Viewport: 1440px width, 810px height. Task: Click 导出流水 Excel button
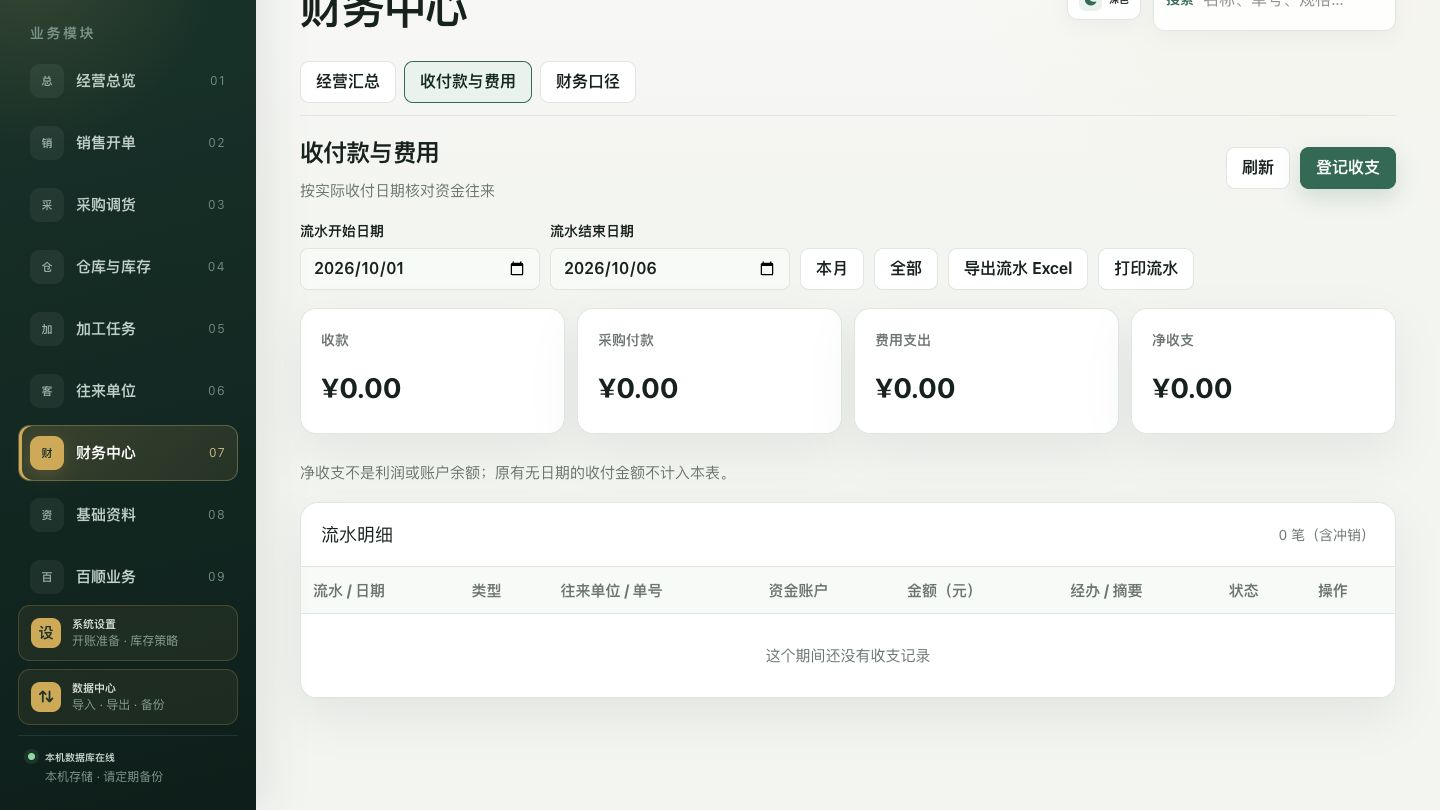tap(1018, 269)
